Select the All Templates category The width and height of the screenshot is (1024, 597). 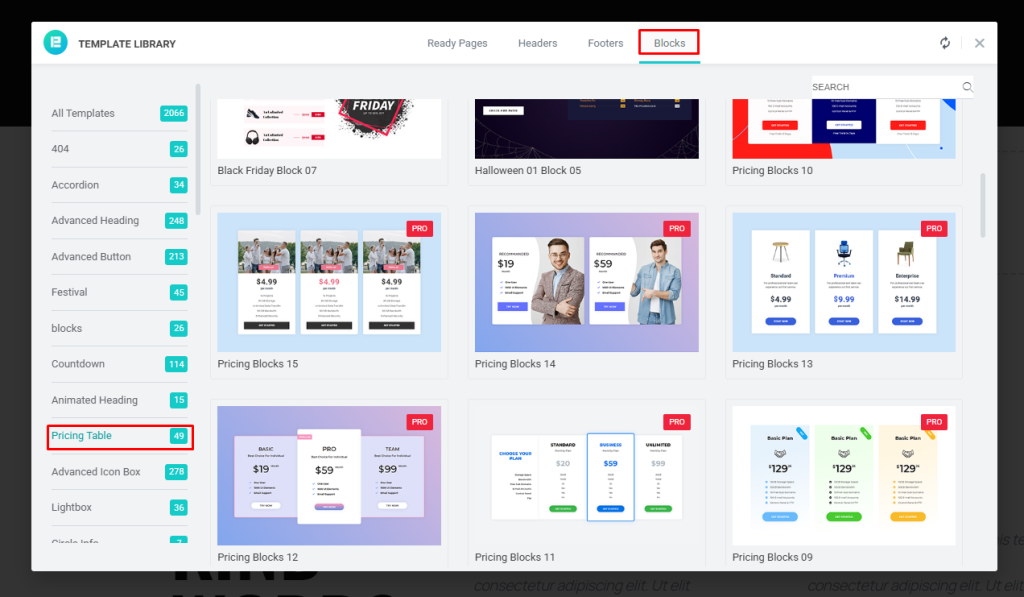pyautogui.click(x=119, y=113)
